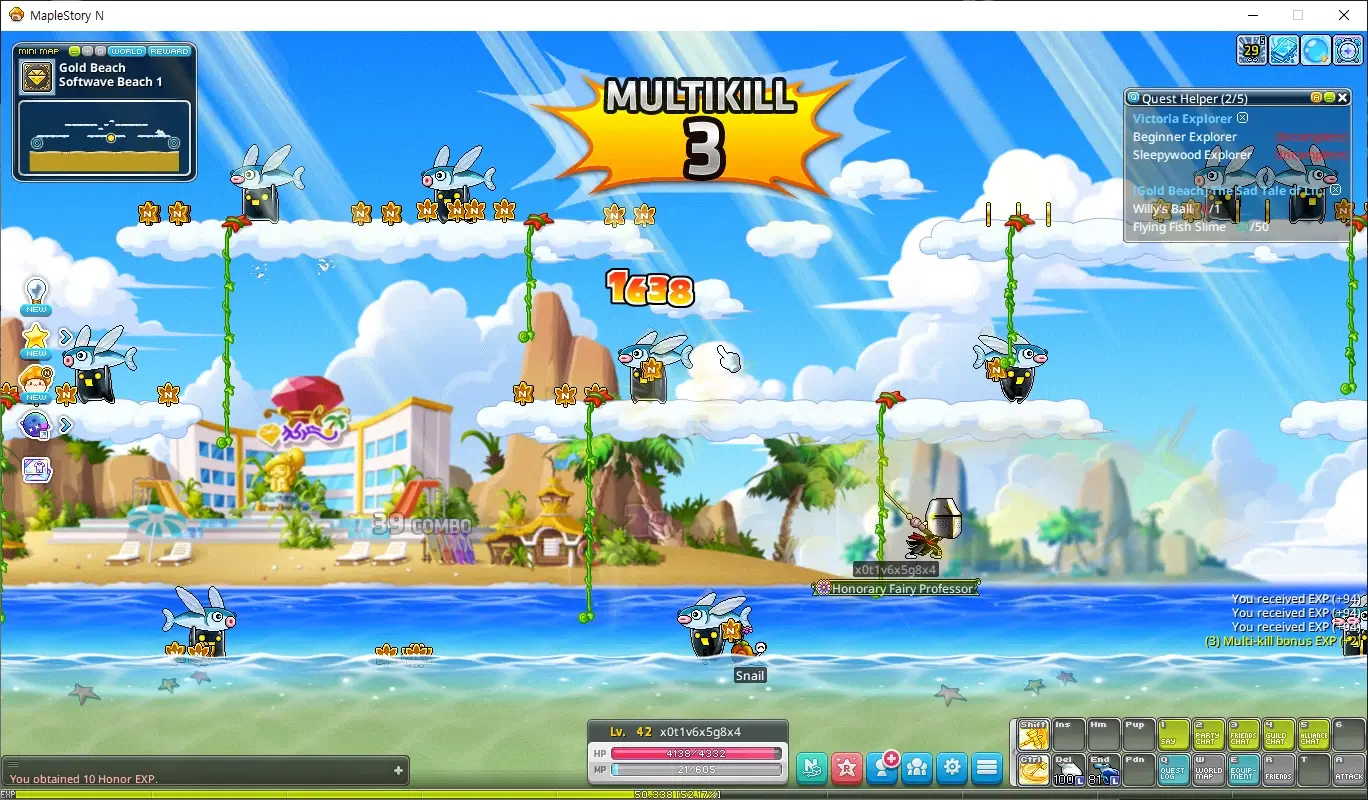Open the green N shop button
This screenshot has height=800, width=1368.
coord(812,767)
